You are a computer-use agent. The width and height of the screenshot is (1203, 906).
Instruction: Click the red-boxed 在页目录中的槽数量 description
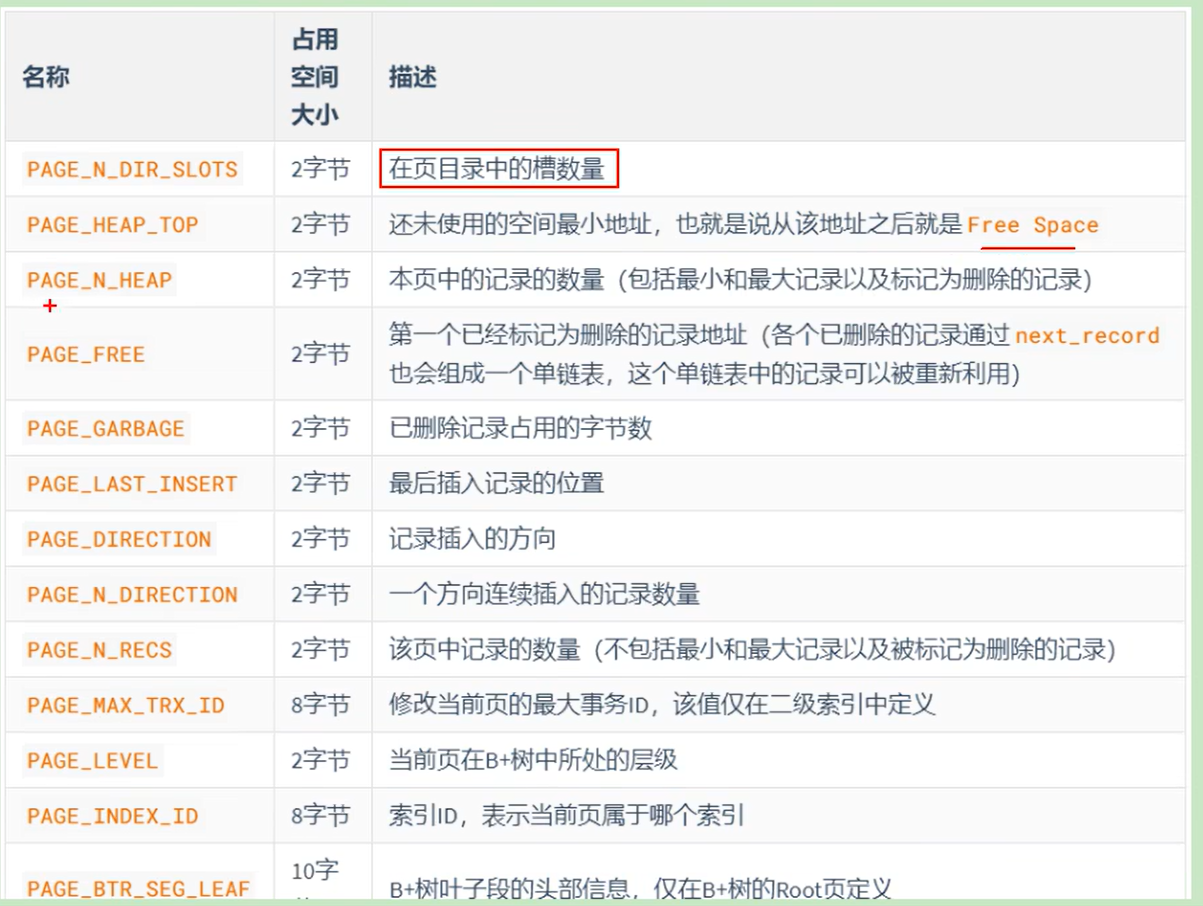(x=499, y=169)
